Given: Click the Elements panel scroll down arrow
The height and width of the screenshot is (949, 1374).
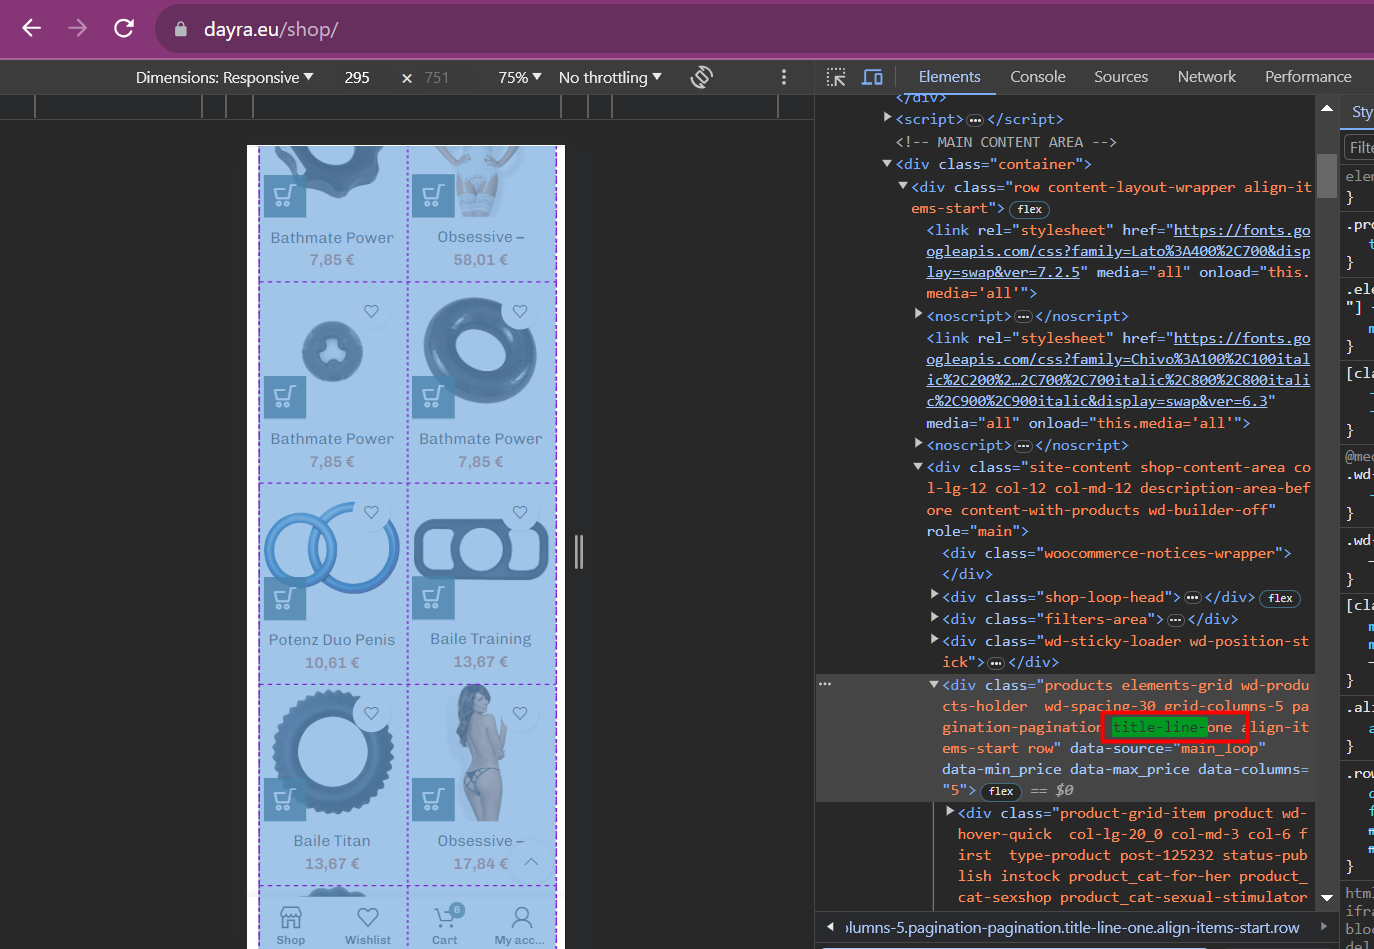Looking at the screenshot, I should [x=1327, y=897].
